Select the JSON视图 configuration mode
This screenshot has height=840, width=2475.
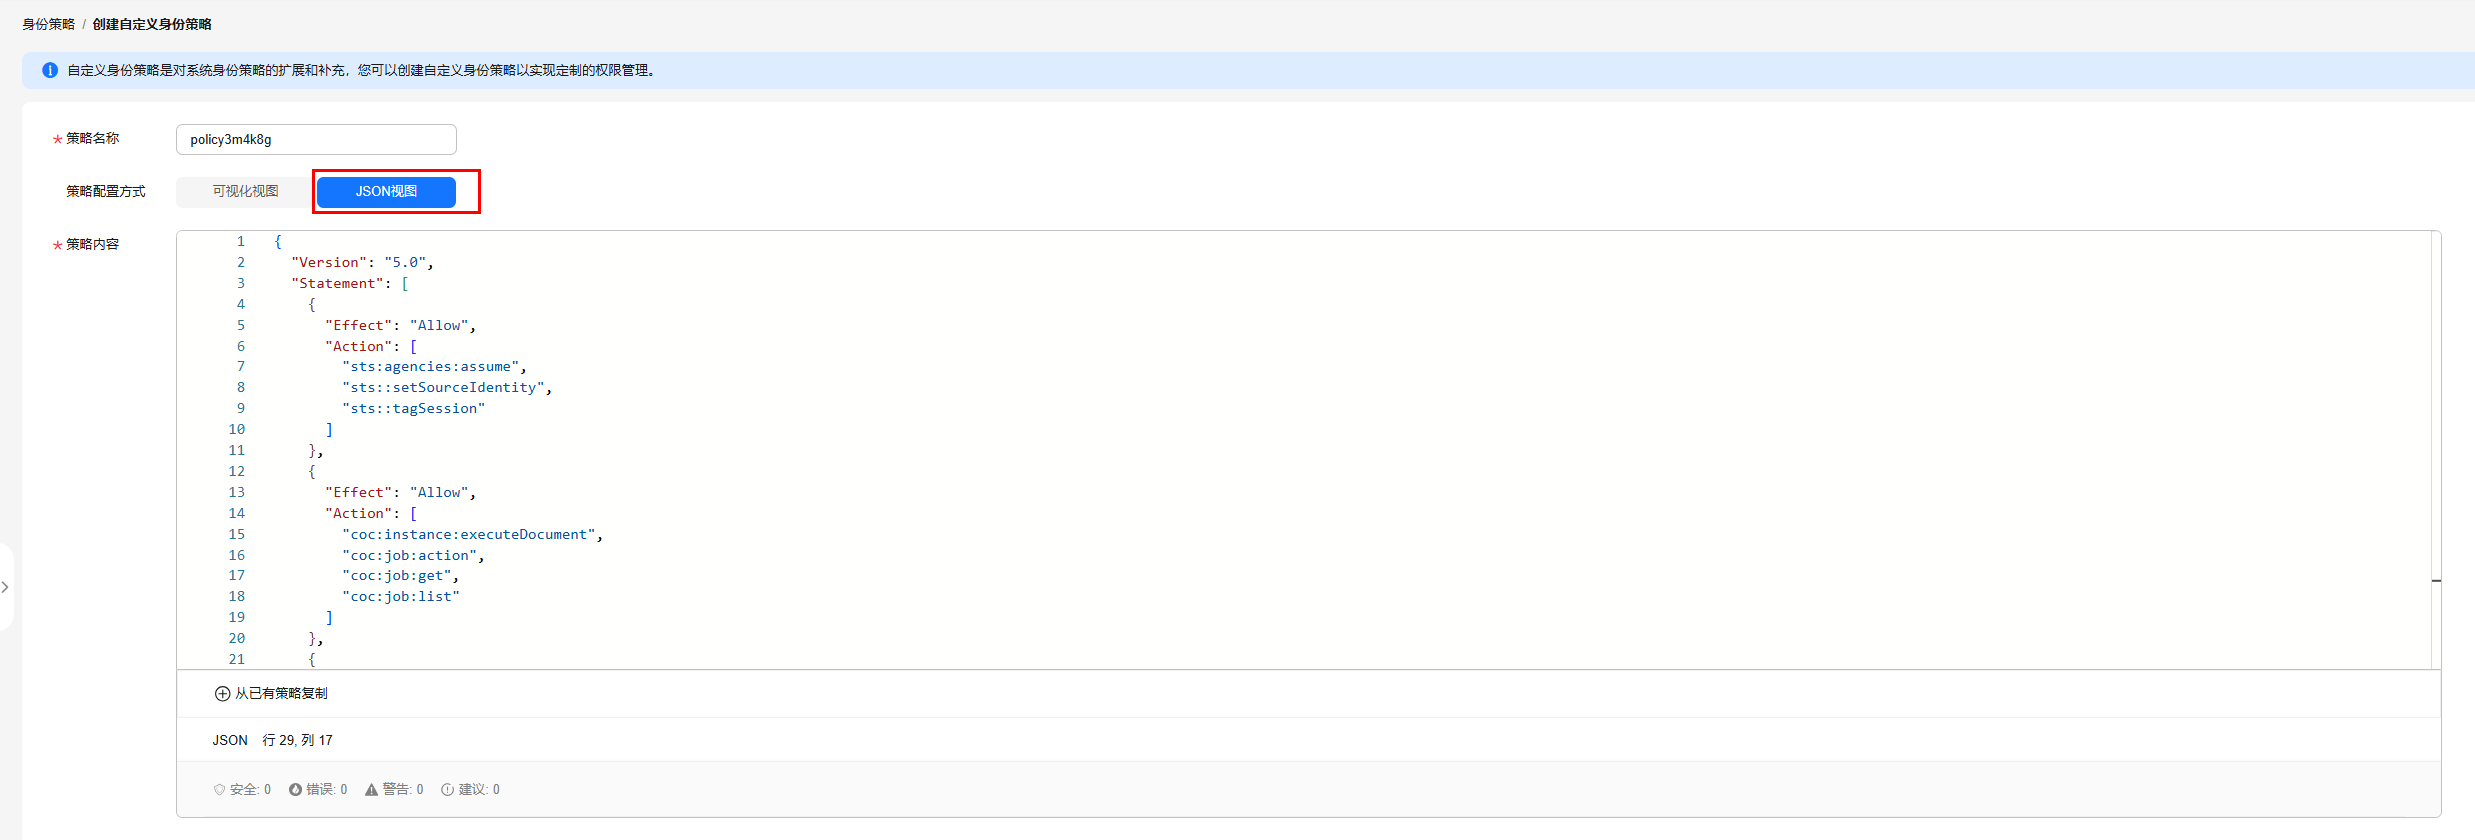pos(386,191)
